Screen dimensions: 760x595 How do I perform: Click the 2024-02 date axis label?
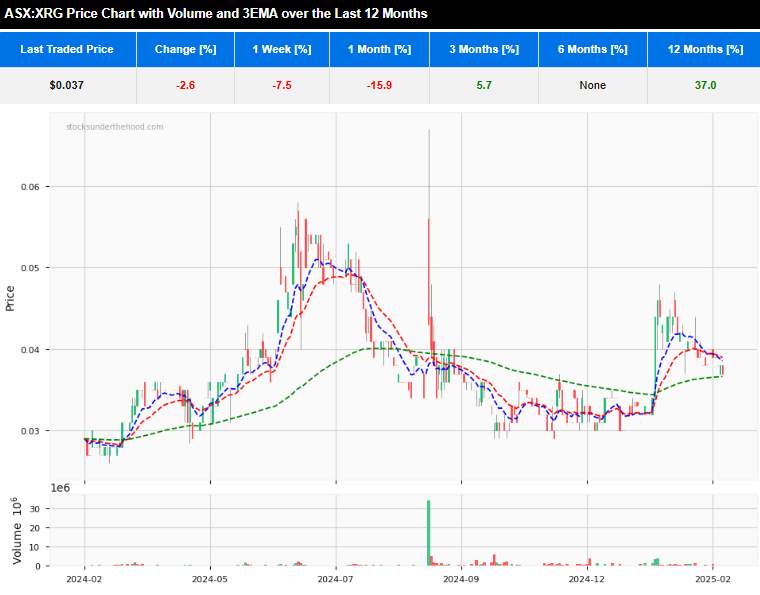pos(84,579)
